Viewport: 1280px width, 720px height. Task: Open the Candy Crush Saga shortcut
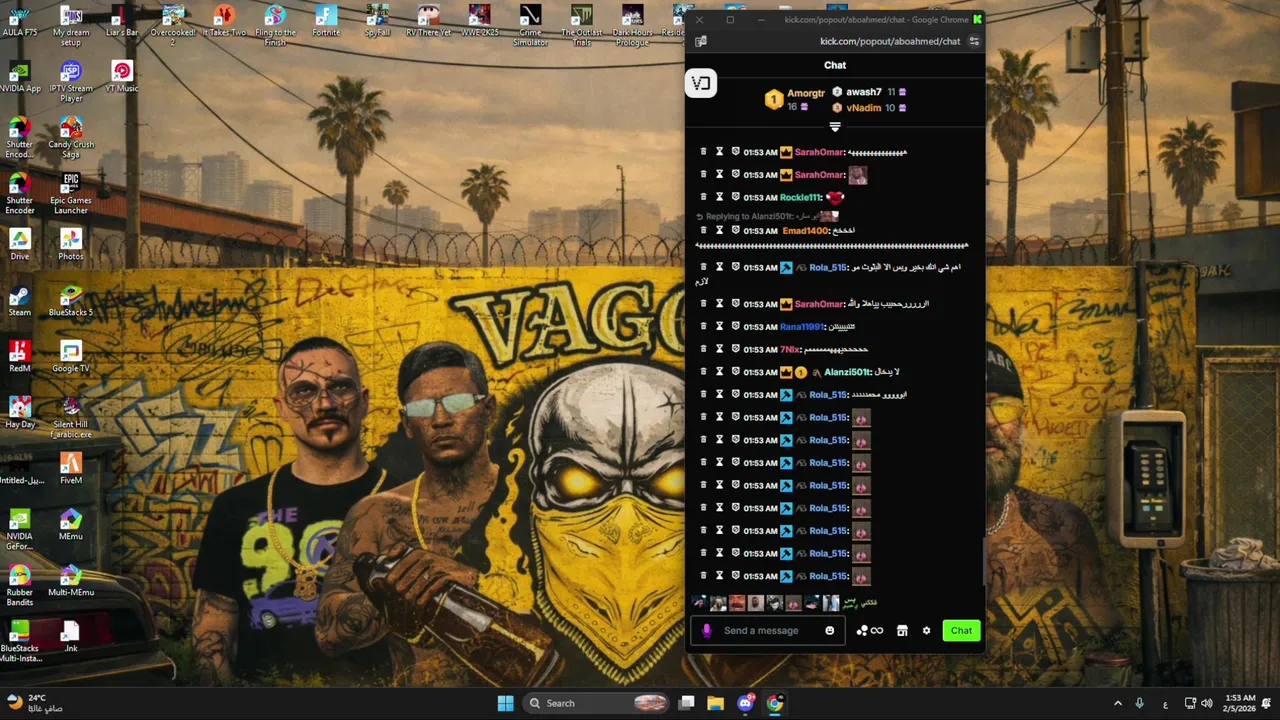70,138
